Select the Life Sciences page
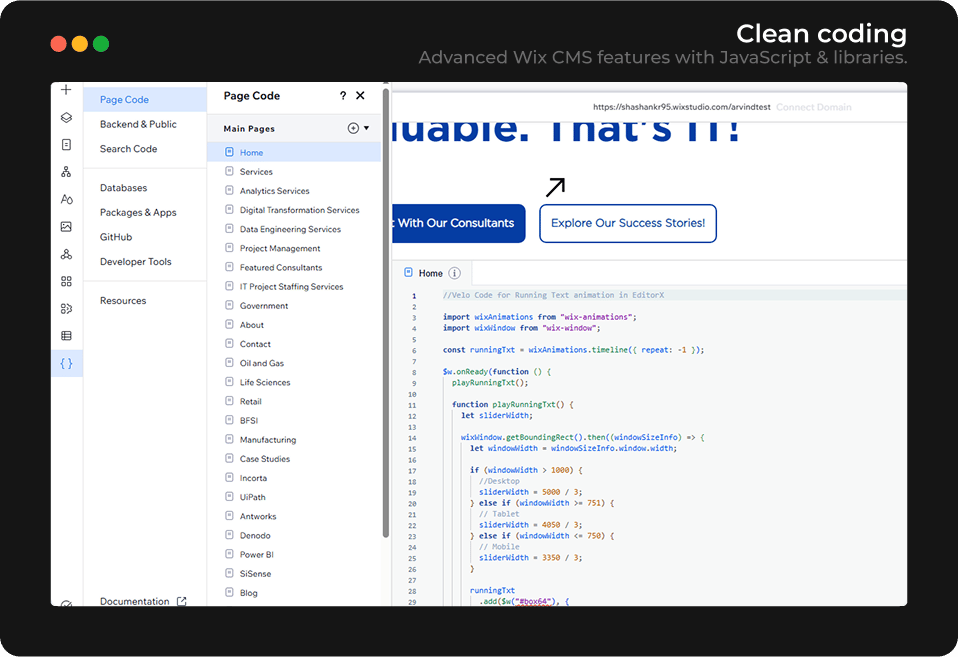The height and width of the screenshot is (657, 958). (294, 382)
